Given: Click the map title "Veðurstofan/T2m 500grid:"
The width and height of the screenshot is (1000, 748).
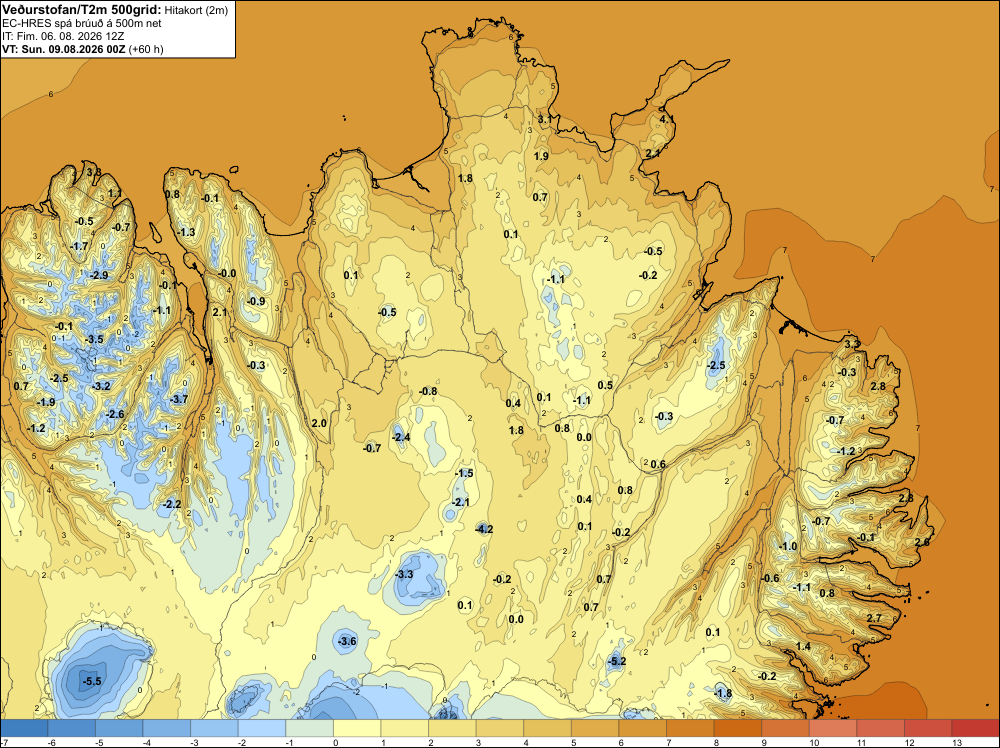Looking at the screenshot, I should (x=81, y=10).
